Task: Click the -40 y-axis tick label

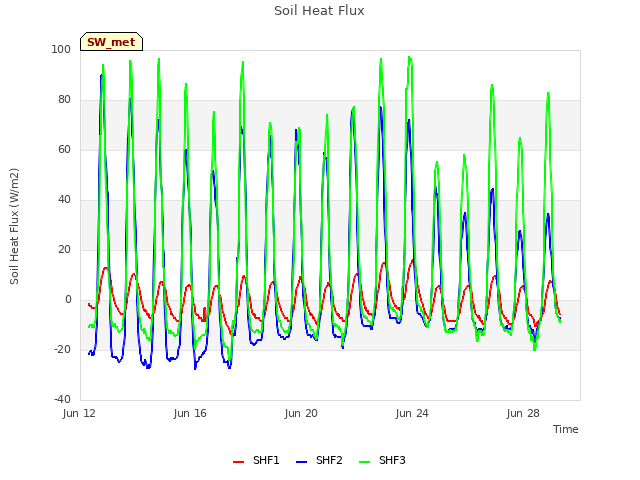Action: coord(62,399)
